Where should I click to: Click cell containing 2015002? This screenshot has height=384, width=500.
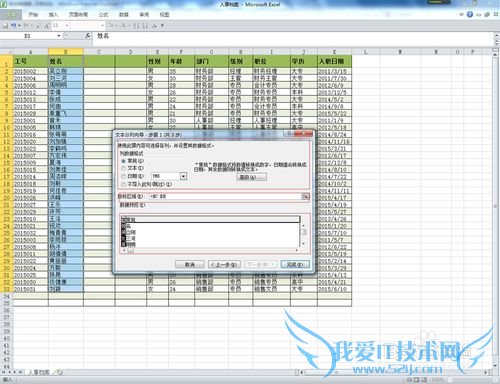(31, 71)
